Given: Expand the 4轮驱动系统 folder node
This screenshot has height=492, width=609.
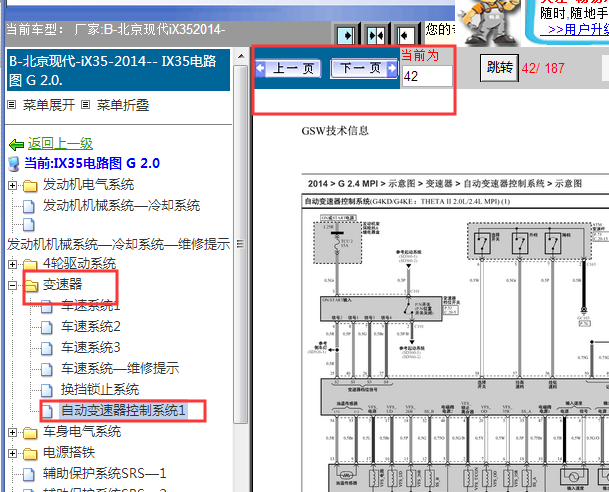Looking at the screenshot, I should (x=12, y=264).
